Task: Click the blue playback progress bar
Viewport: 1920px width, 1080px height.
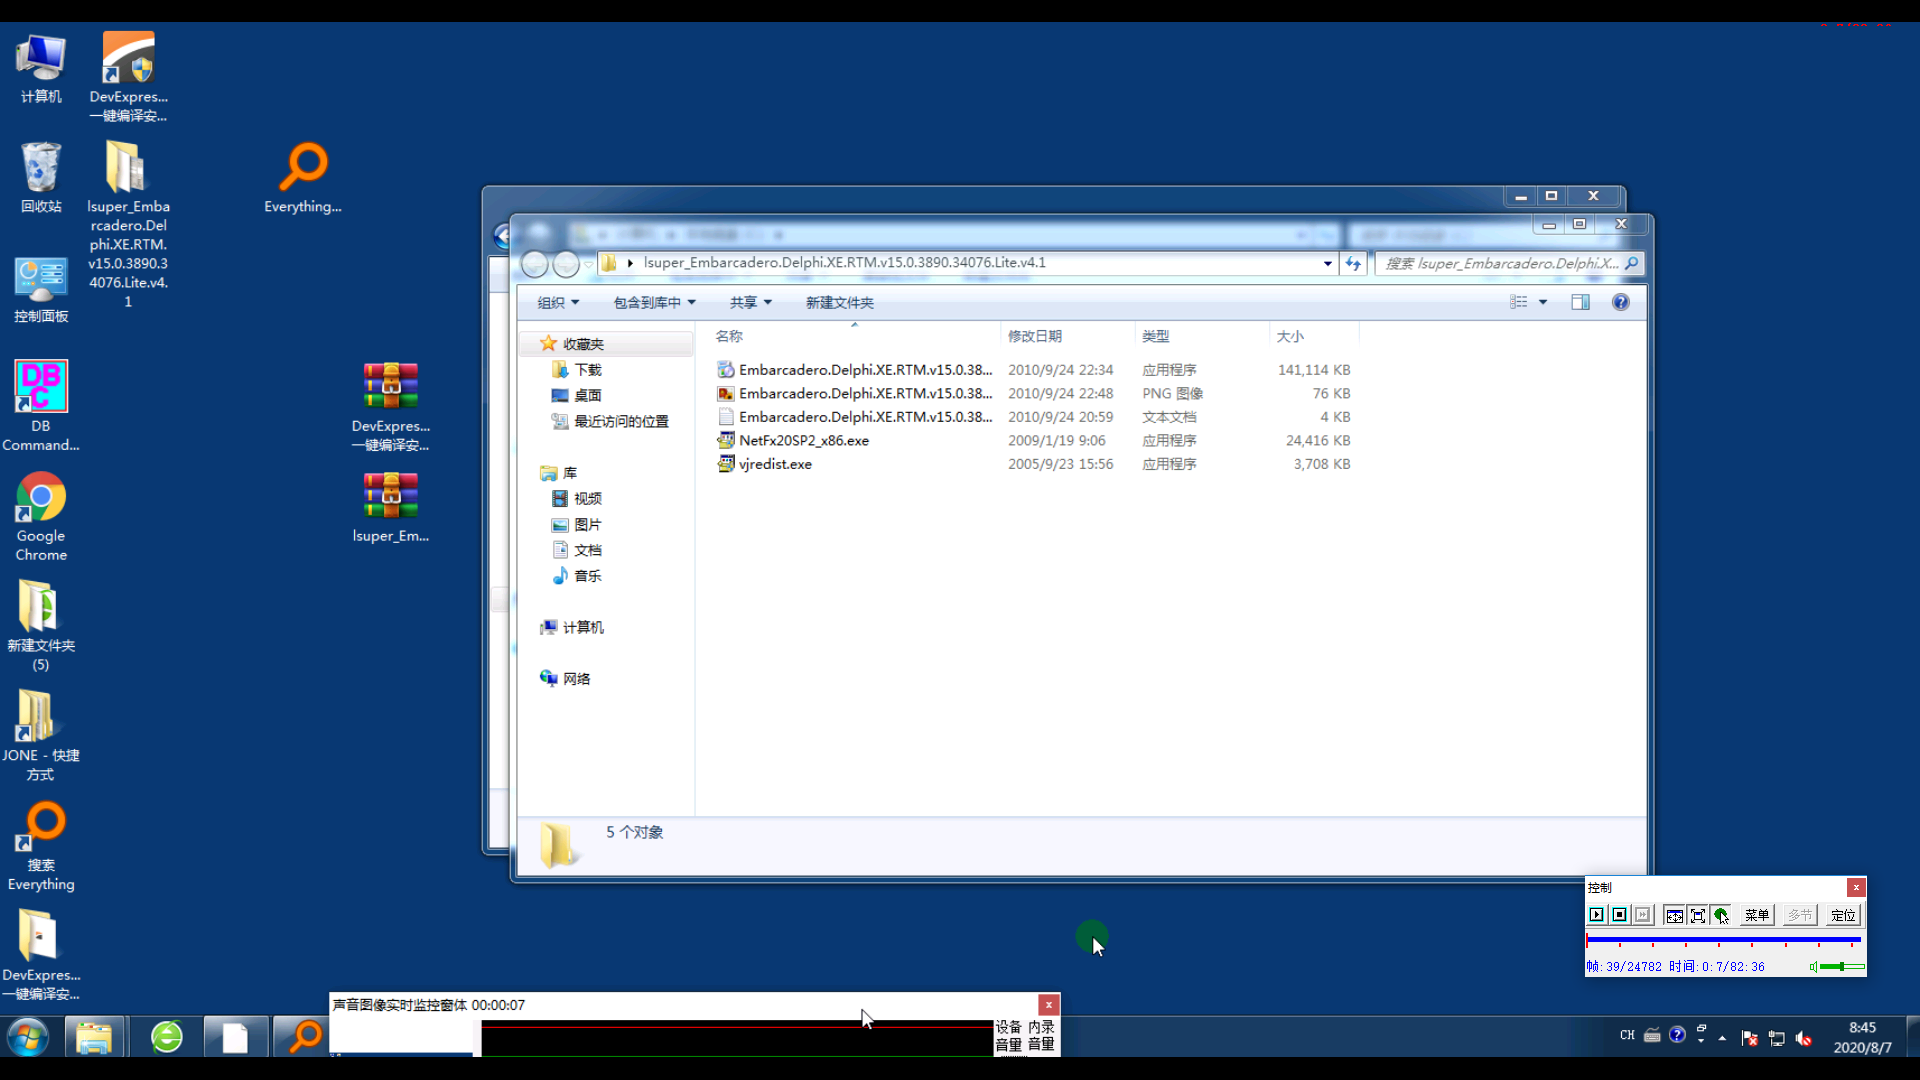Action: coord(1723,940)
